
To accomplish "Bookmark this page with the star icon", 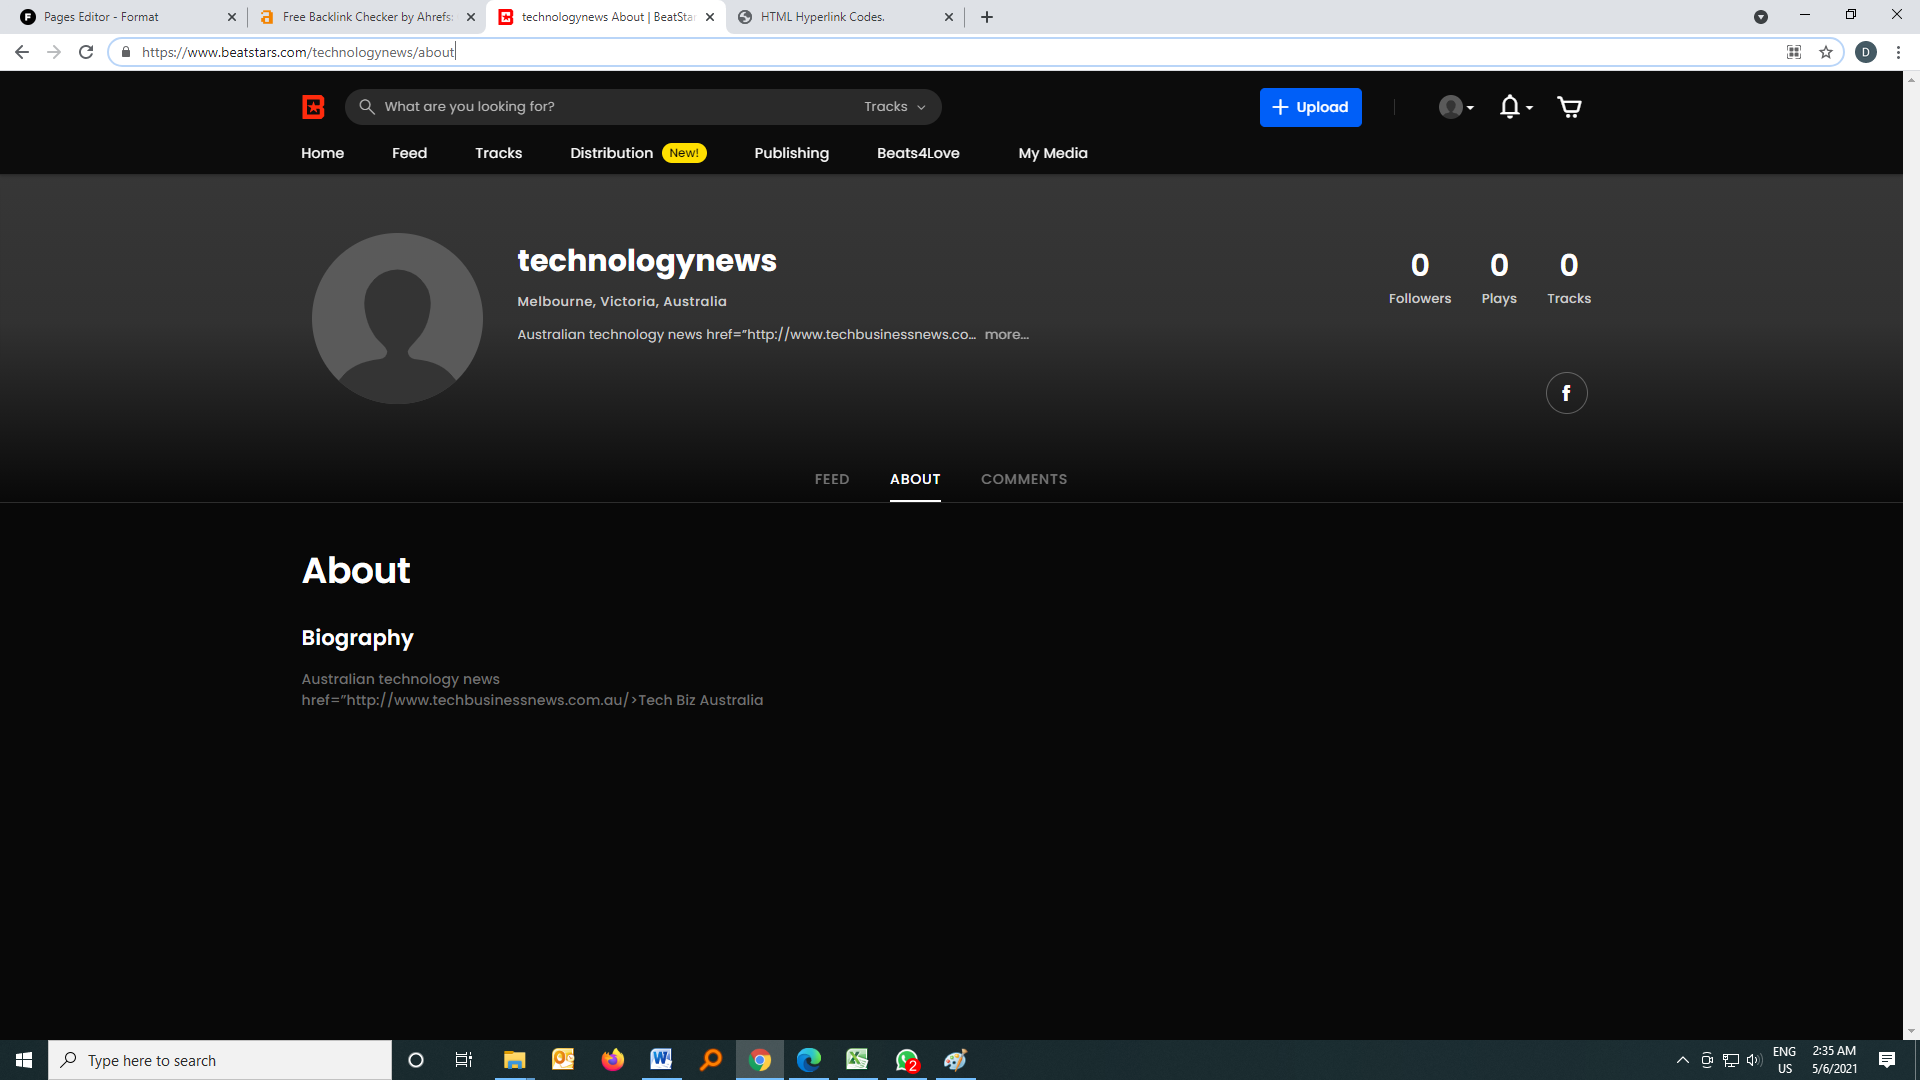I will point(1826,52).
